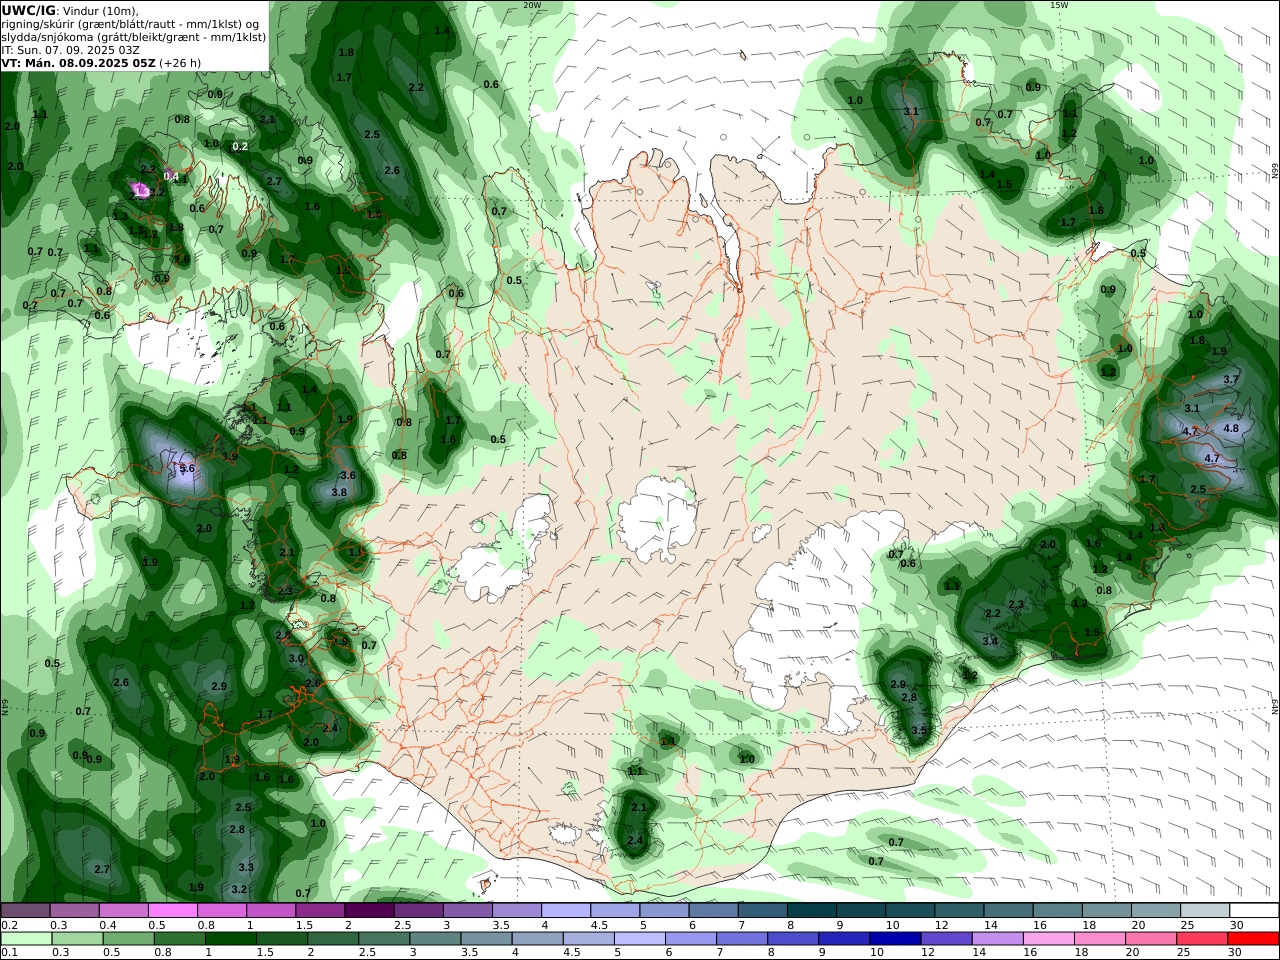Click the 3.3 precipitation value on the map

tap(246, 867)
